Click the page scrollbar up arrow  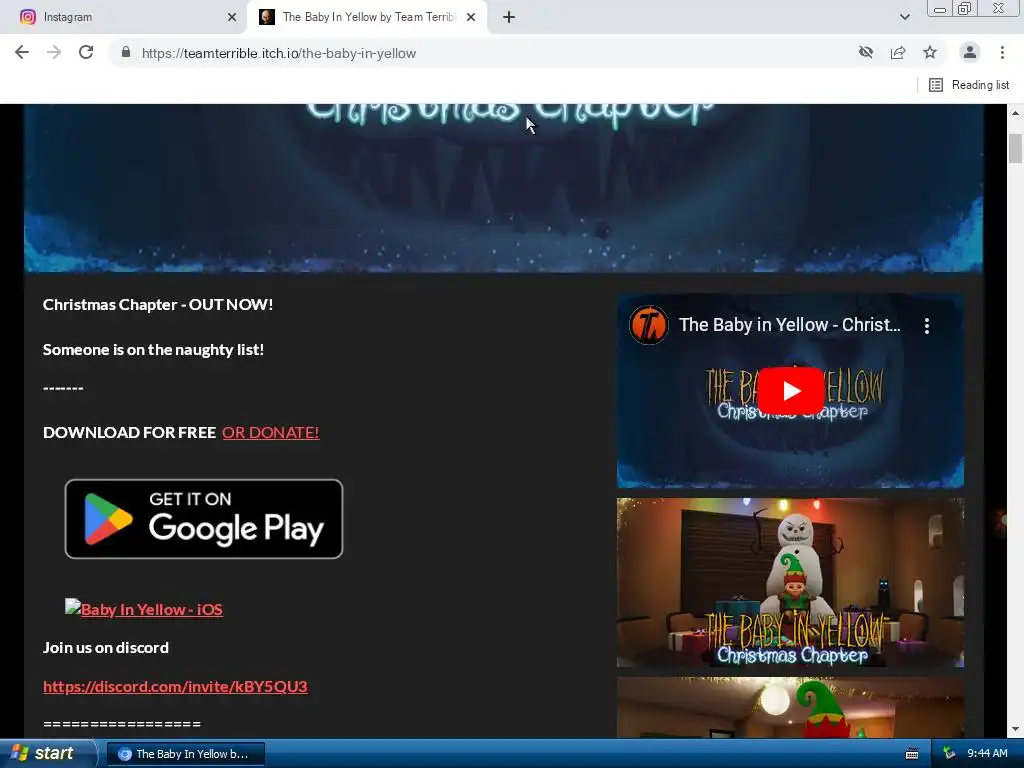click(x=1015, y=112)
